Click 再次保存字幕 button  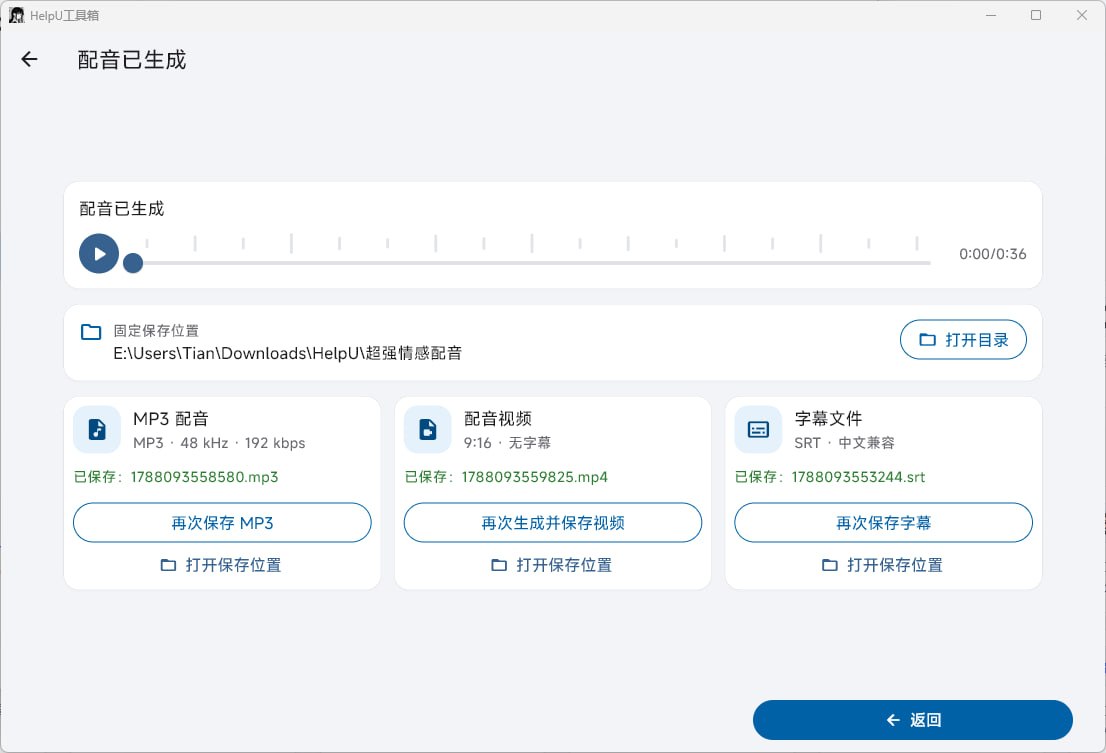coord(883,522)
